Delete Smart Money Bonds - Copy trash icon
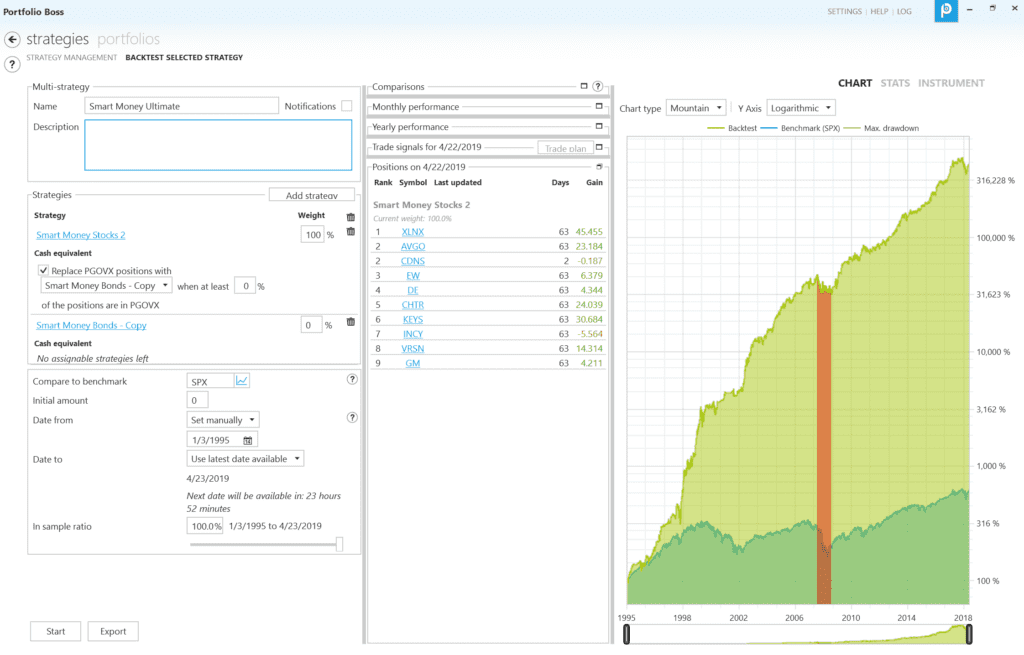The image size is (1024, 655). click(x=351, y=322)
